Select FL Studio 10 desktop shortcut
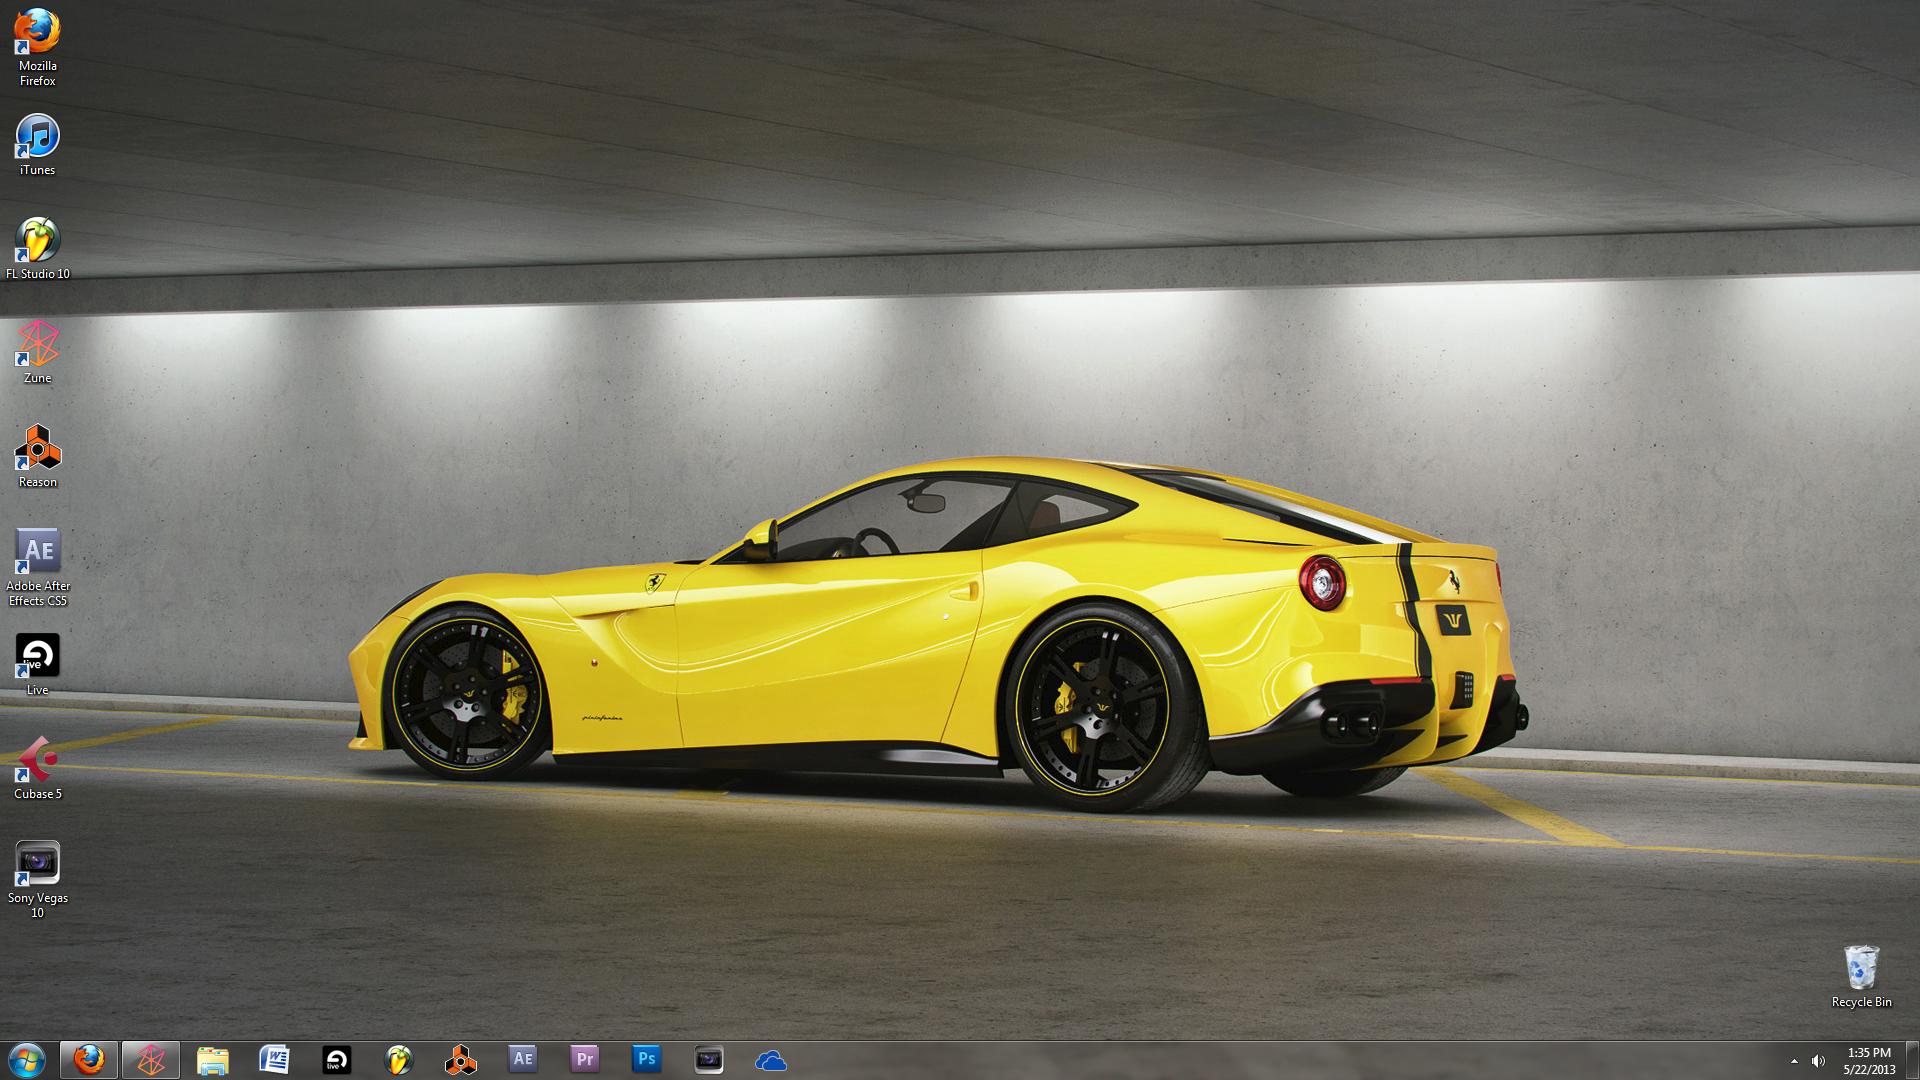 coord(38,248)
